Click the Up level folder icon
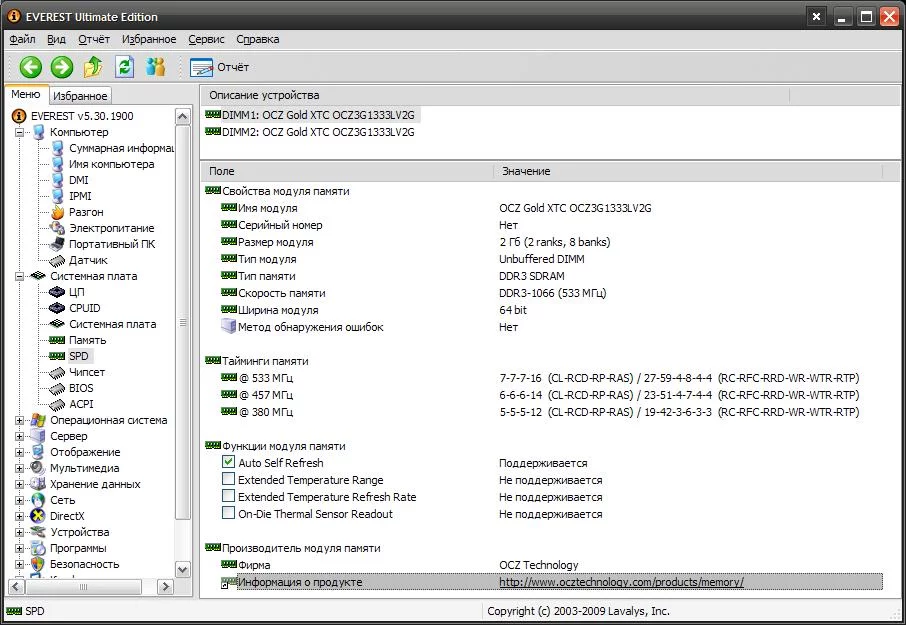The height and width of the screenshot is (625, 906). pos(93,67)
